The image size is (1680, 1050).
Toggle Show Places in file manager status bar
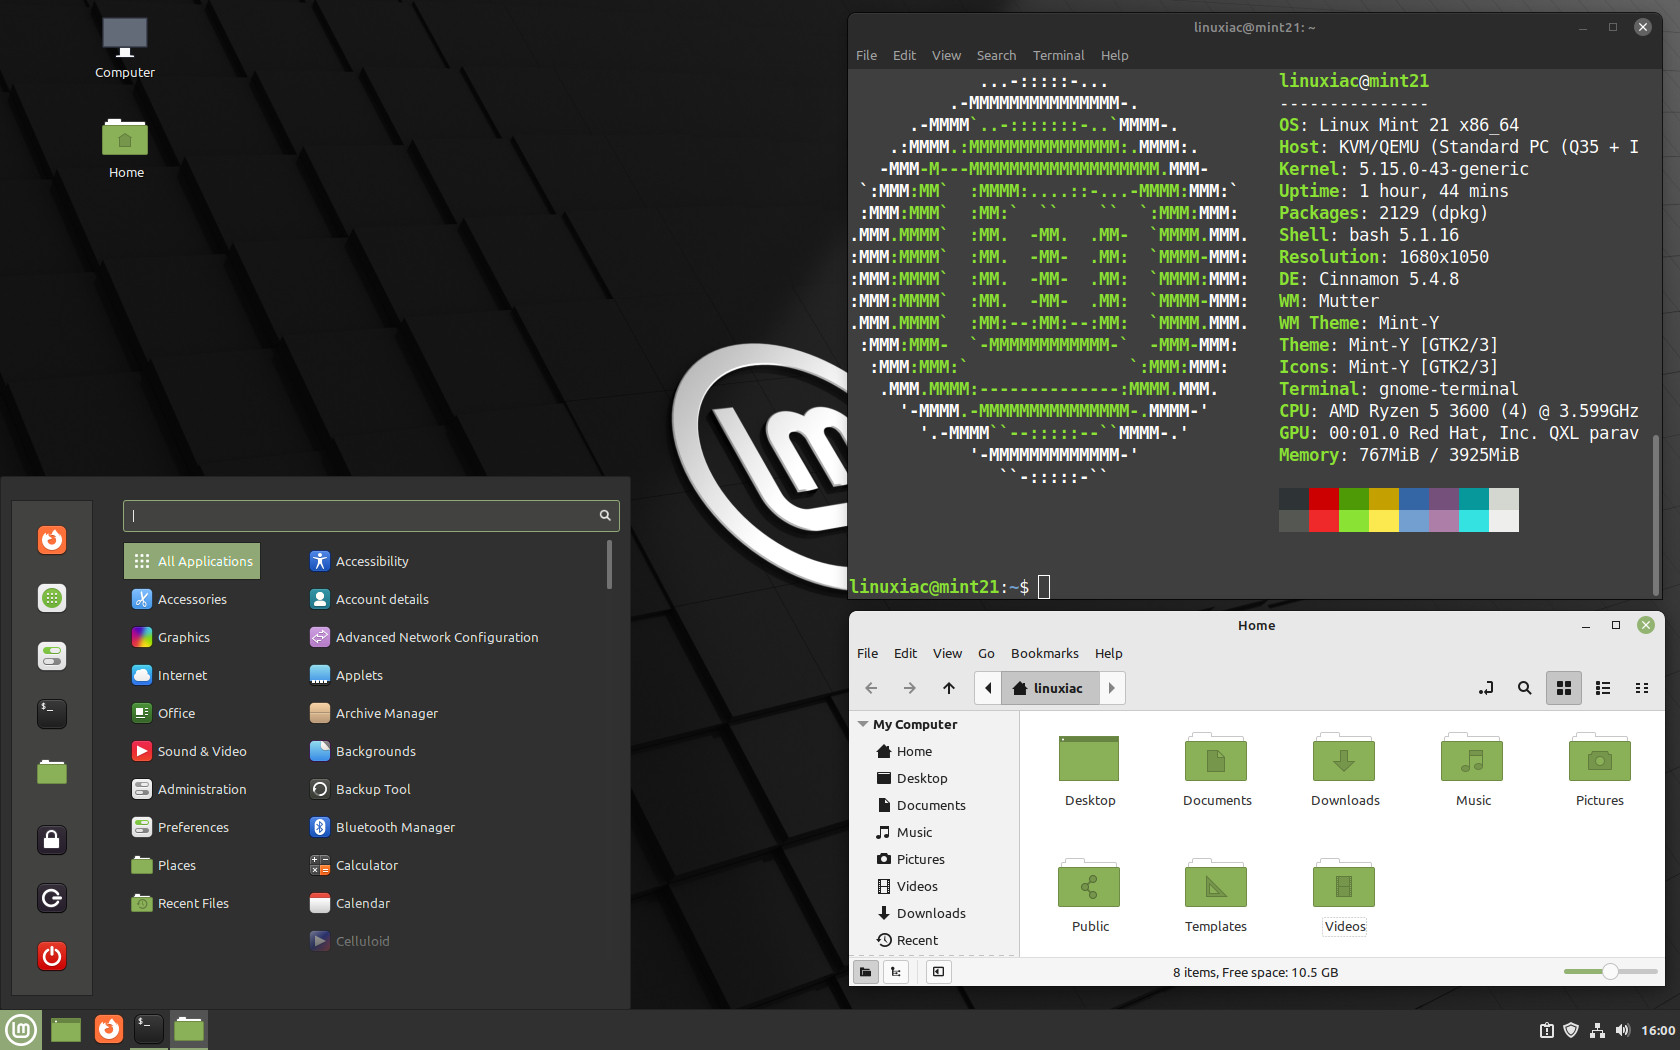click(866, 971)
